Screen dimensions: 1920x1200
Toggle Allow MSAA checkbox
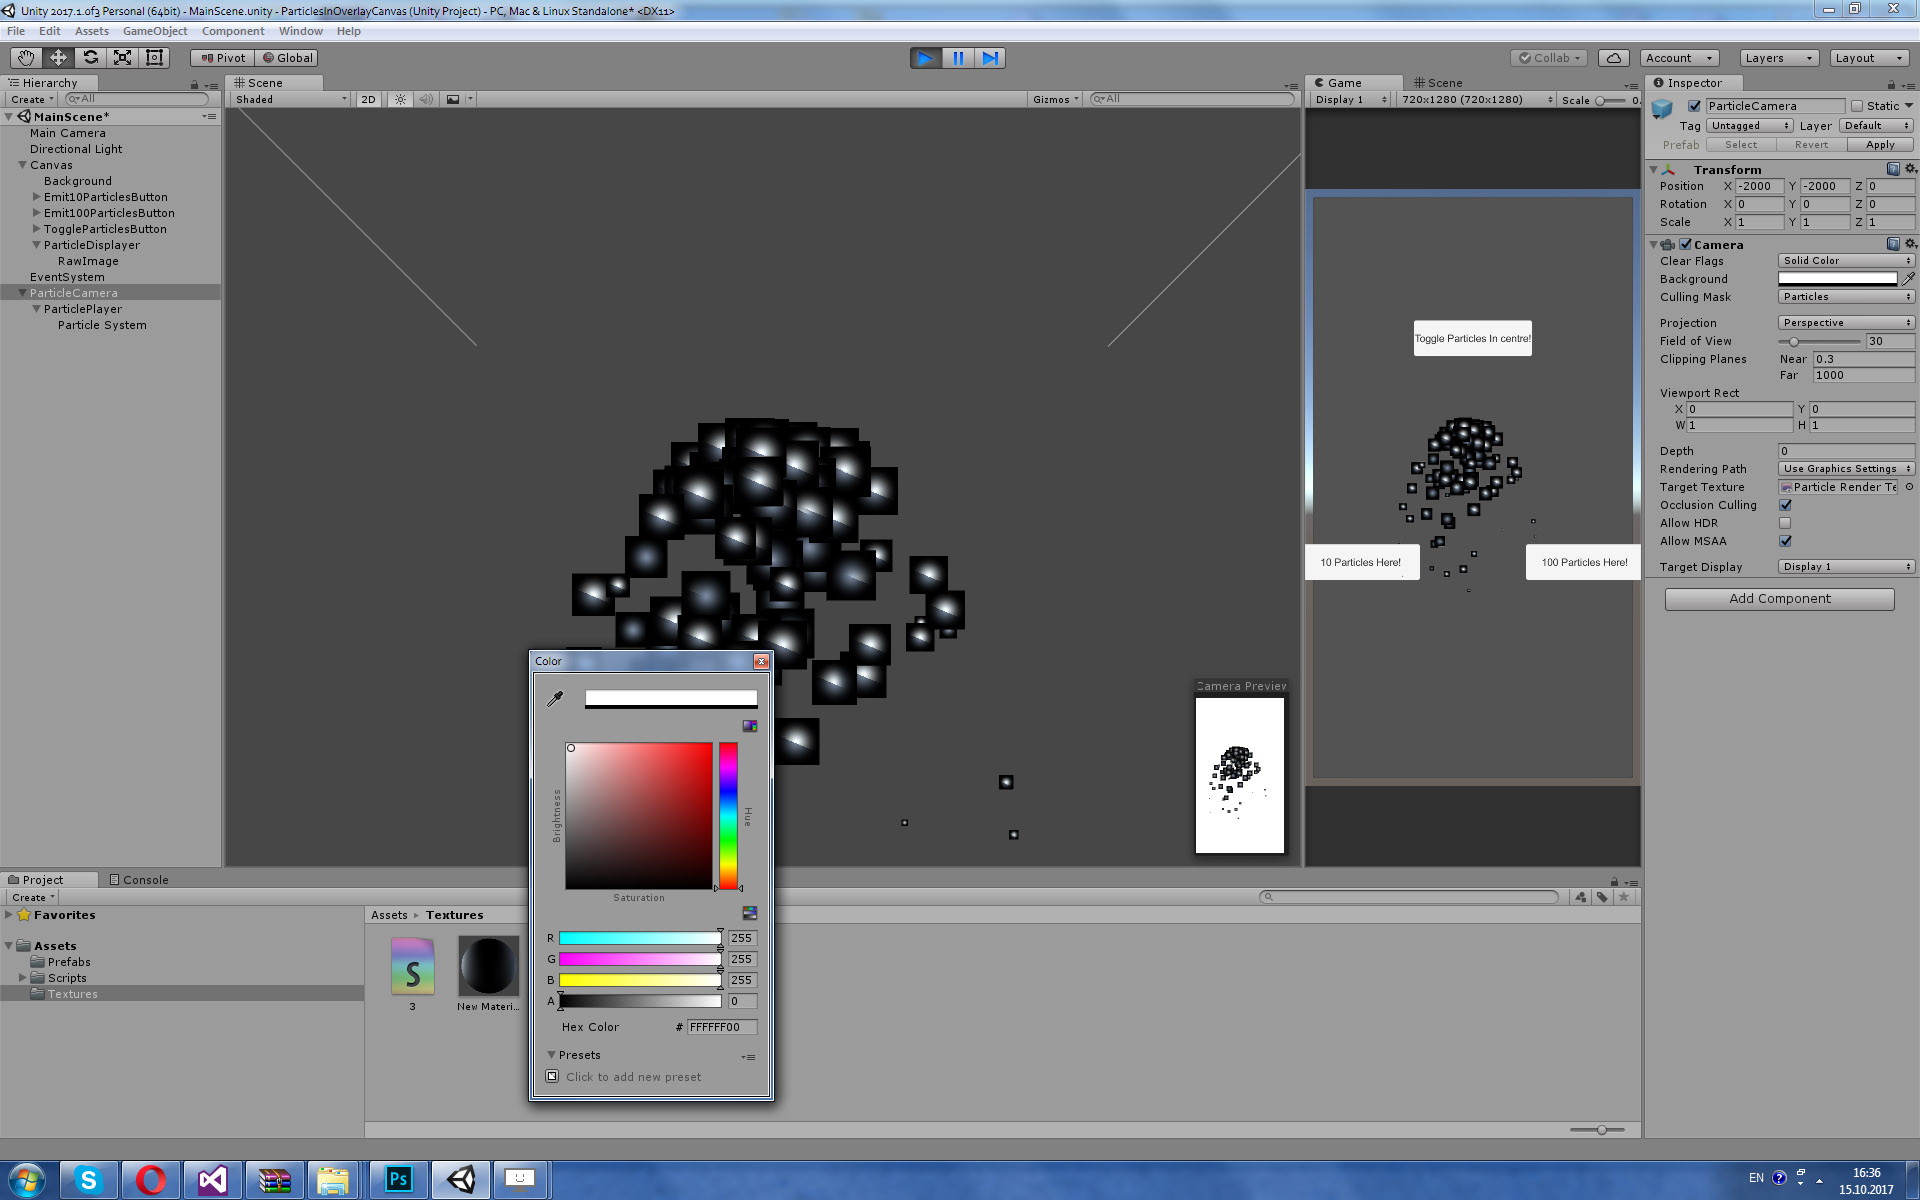[x=1785, y=541]
